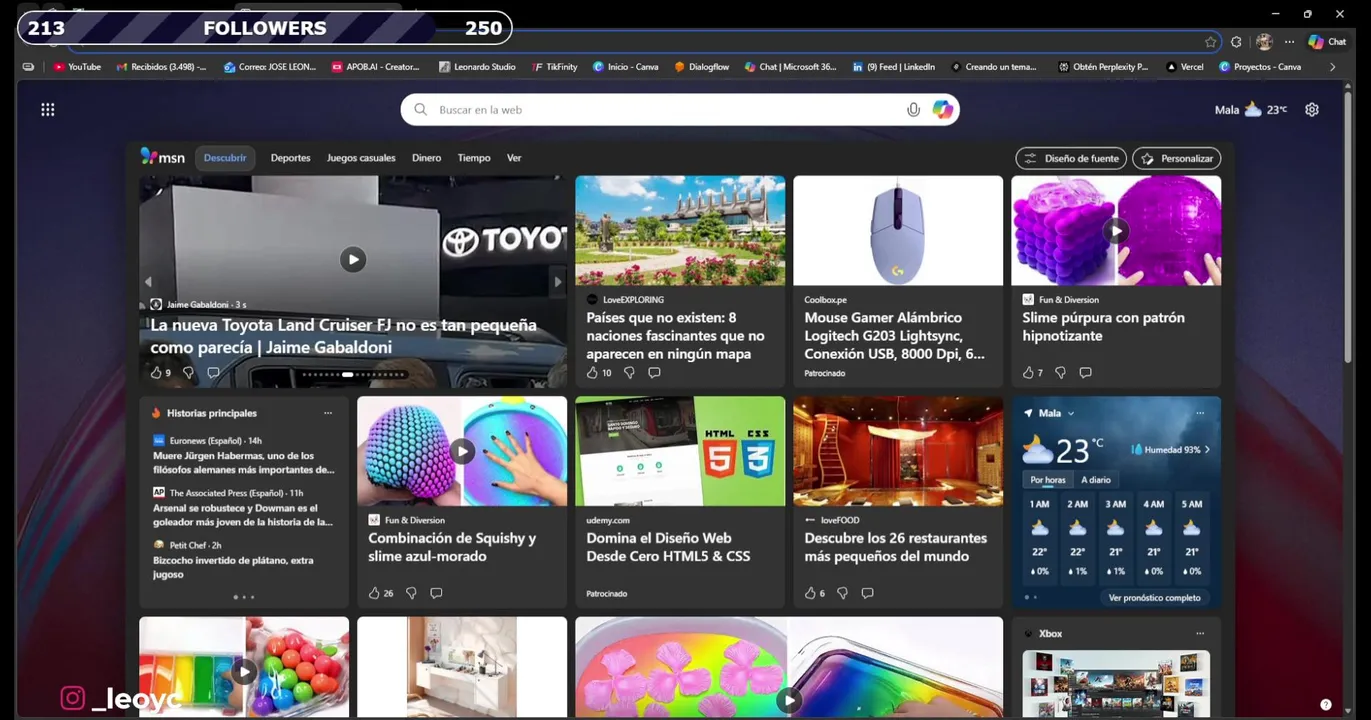
Task: Show more bookmarks with the overflow chevron
Action: pos(1332,67)
